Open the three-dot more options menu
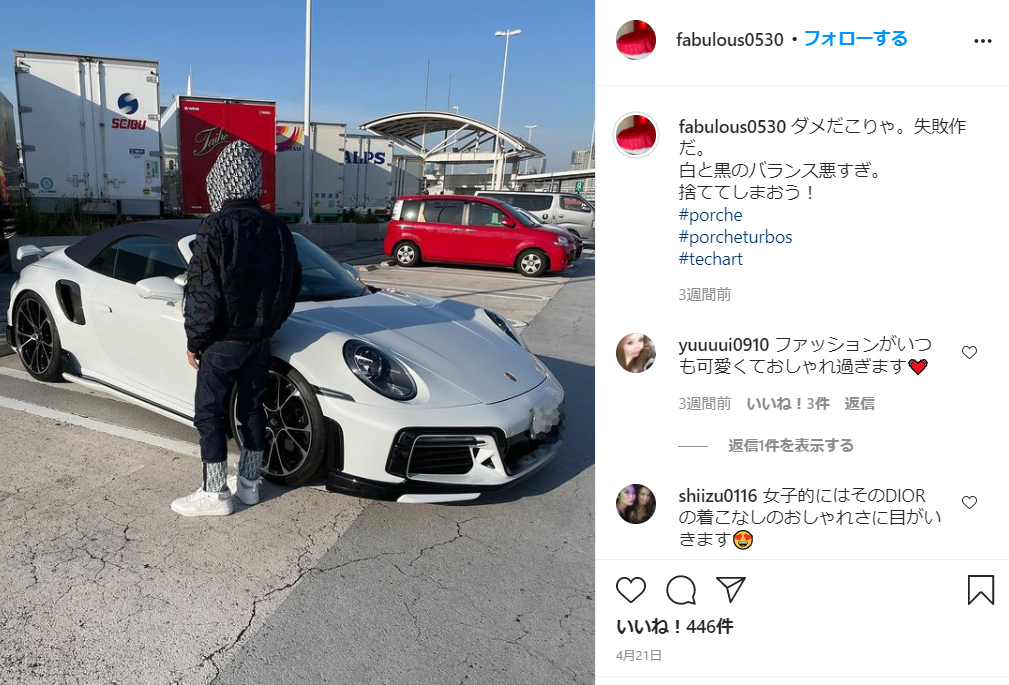 coord(983,41)
